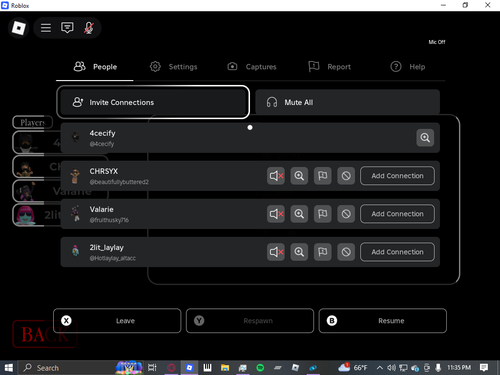Open the volume control in tray

click(391, 368)
